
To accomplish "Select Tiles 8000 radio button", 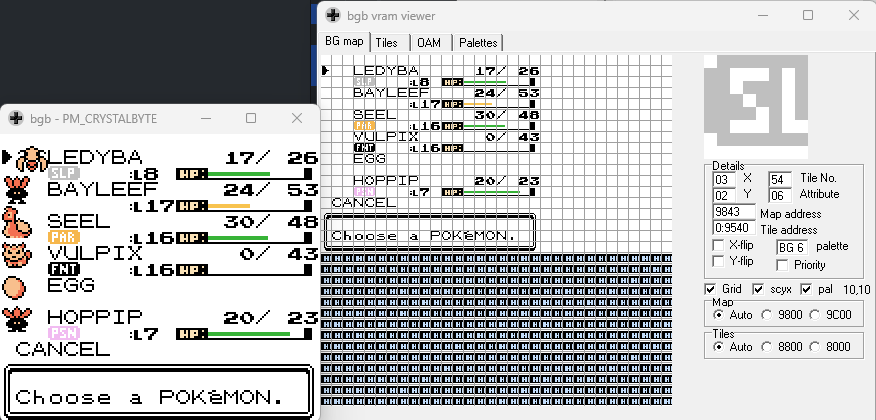I will point(815,347).
